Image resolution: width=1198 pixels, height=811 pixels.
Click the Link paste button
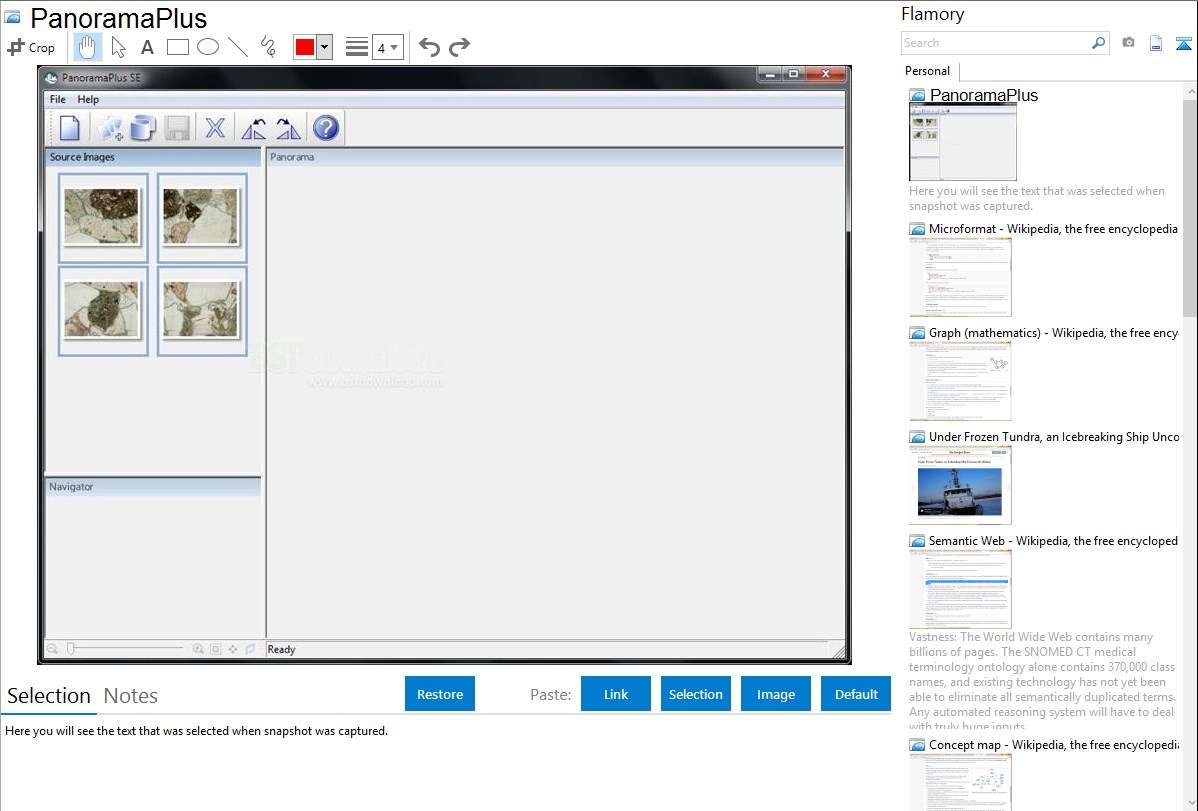coord(616,694)
